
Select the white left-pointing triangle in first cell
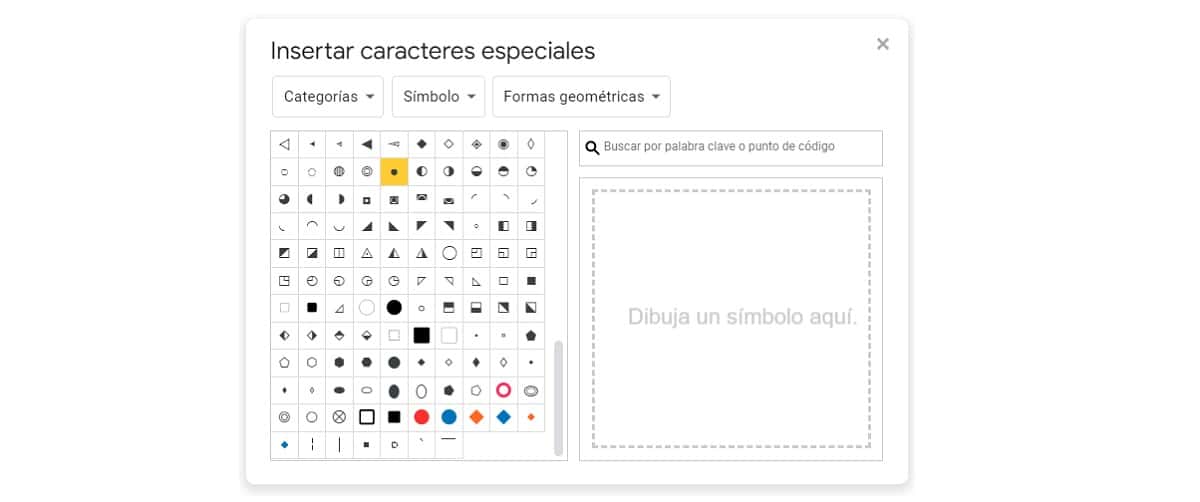click(x=285, y=144)
